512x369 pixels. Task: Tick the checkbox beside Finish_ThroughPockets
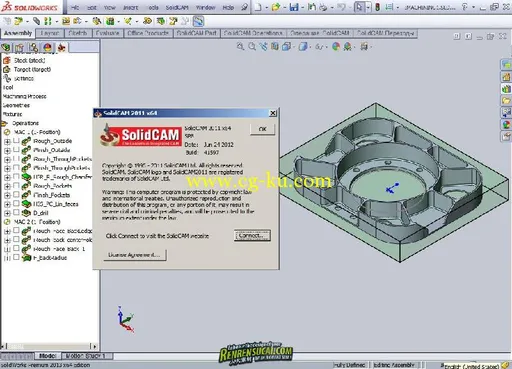16,168
